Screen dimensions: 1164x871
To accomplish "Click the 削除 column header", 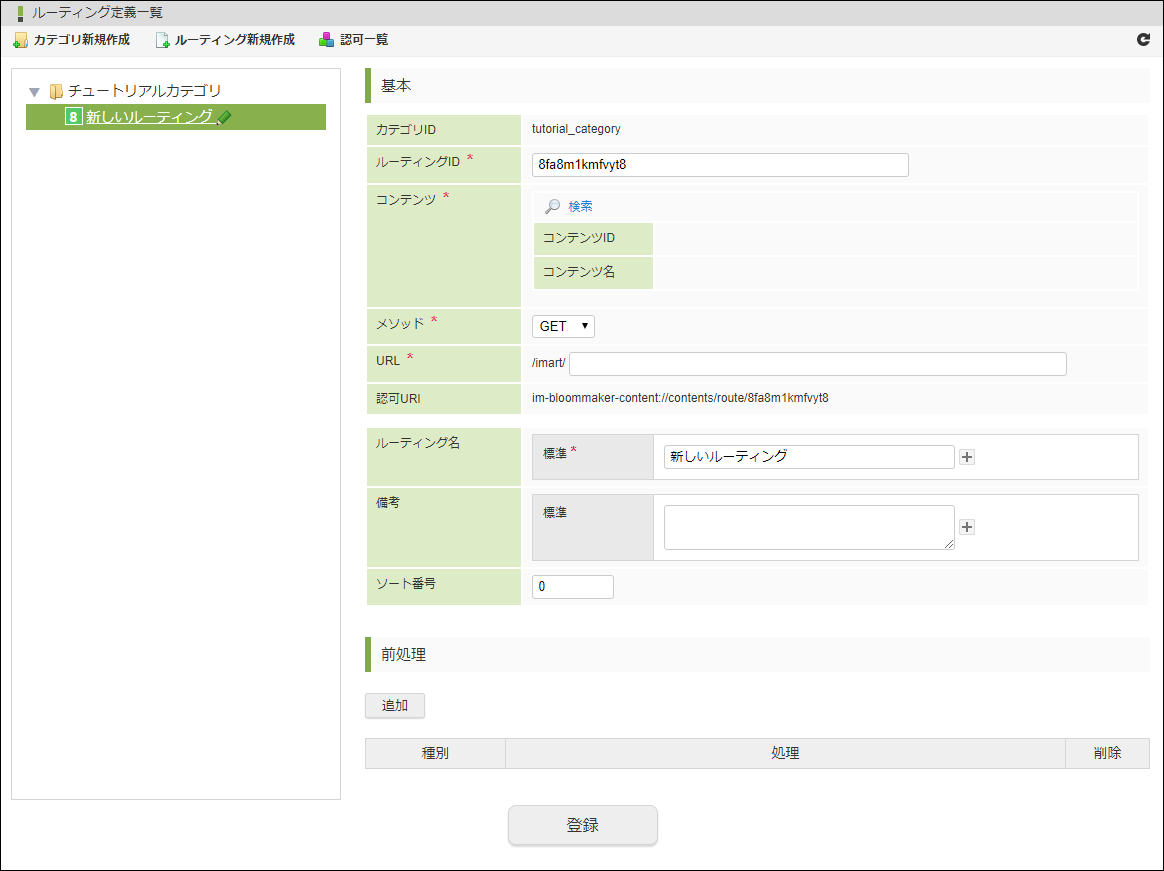I will [1108, 753].
